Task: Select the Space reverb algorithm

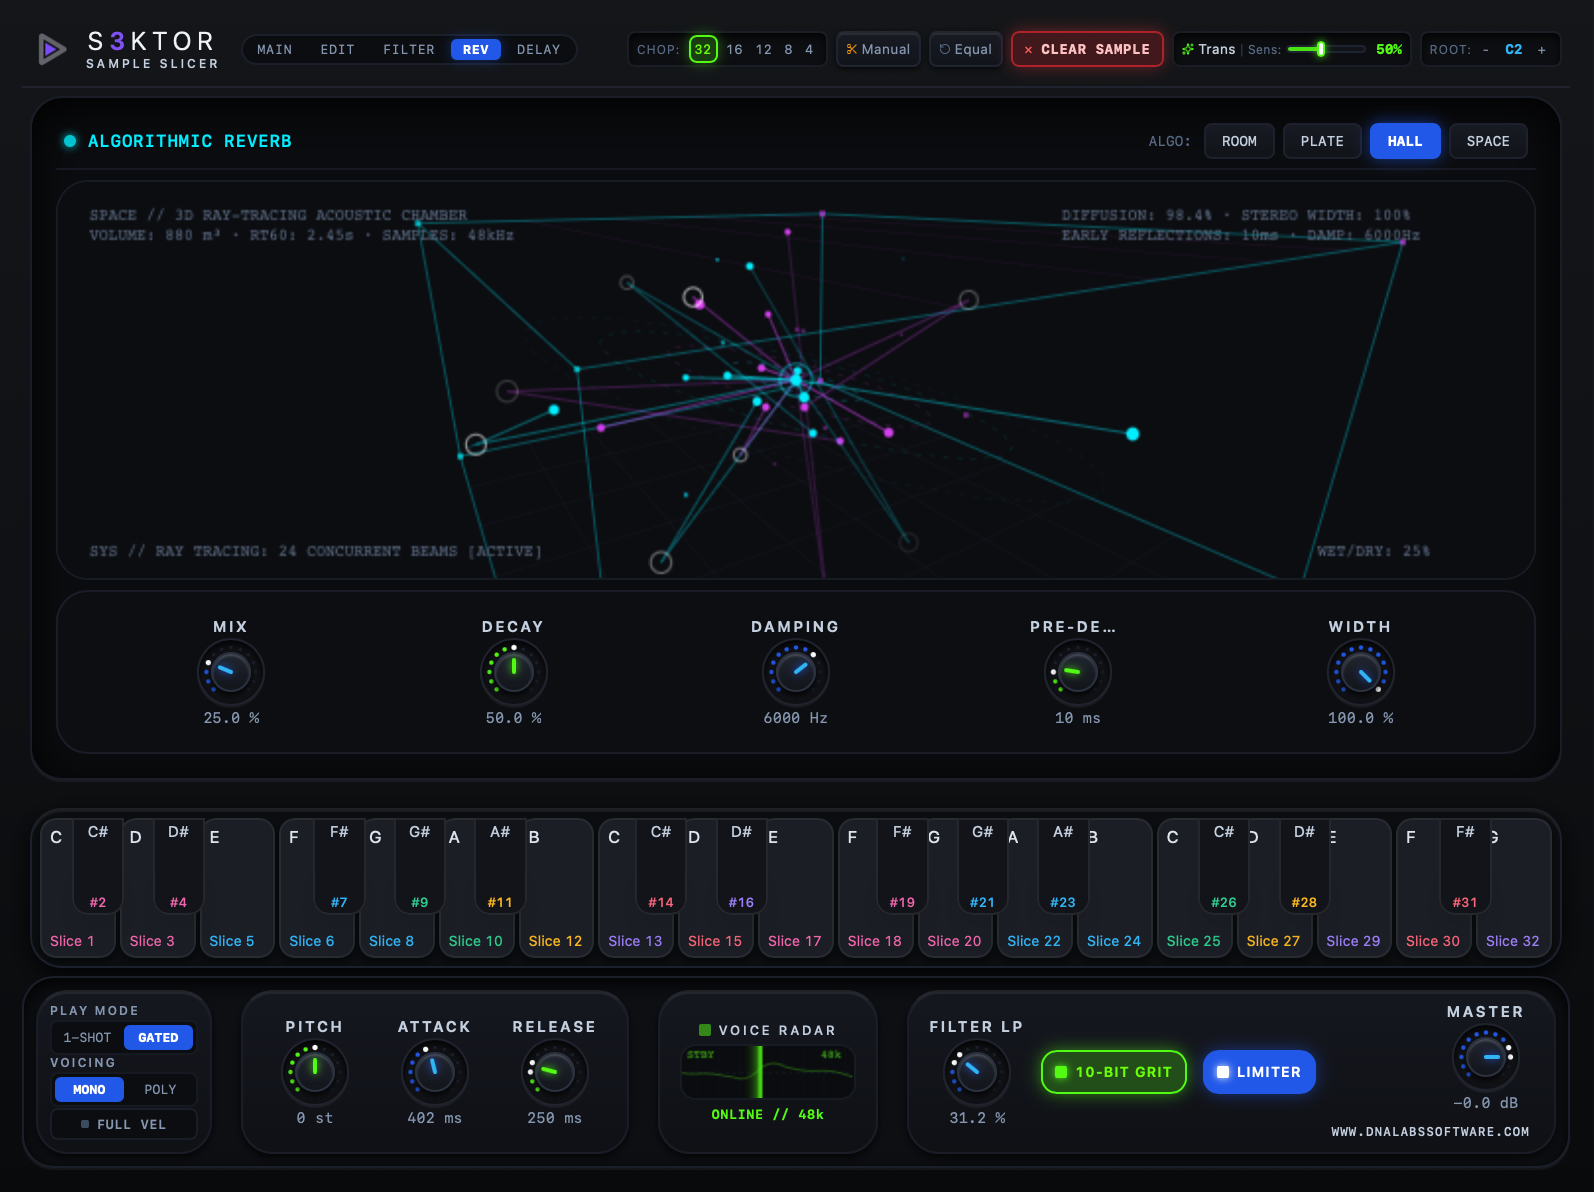Action: 1488,141
